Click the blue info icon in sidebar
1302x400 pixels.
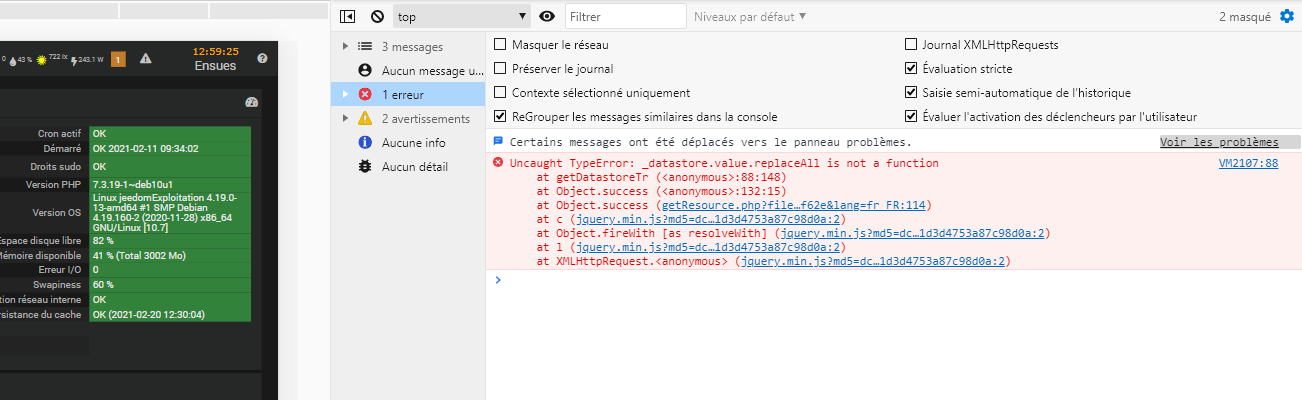tap(365, 142)
